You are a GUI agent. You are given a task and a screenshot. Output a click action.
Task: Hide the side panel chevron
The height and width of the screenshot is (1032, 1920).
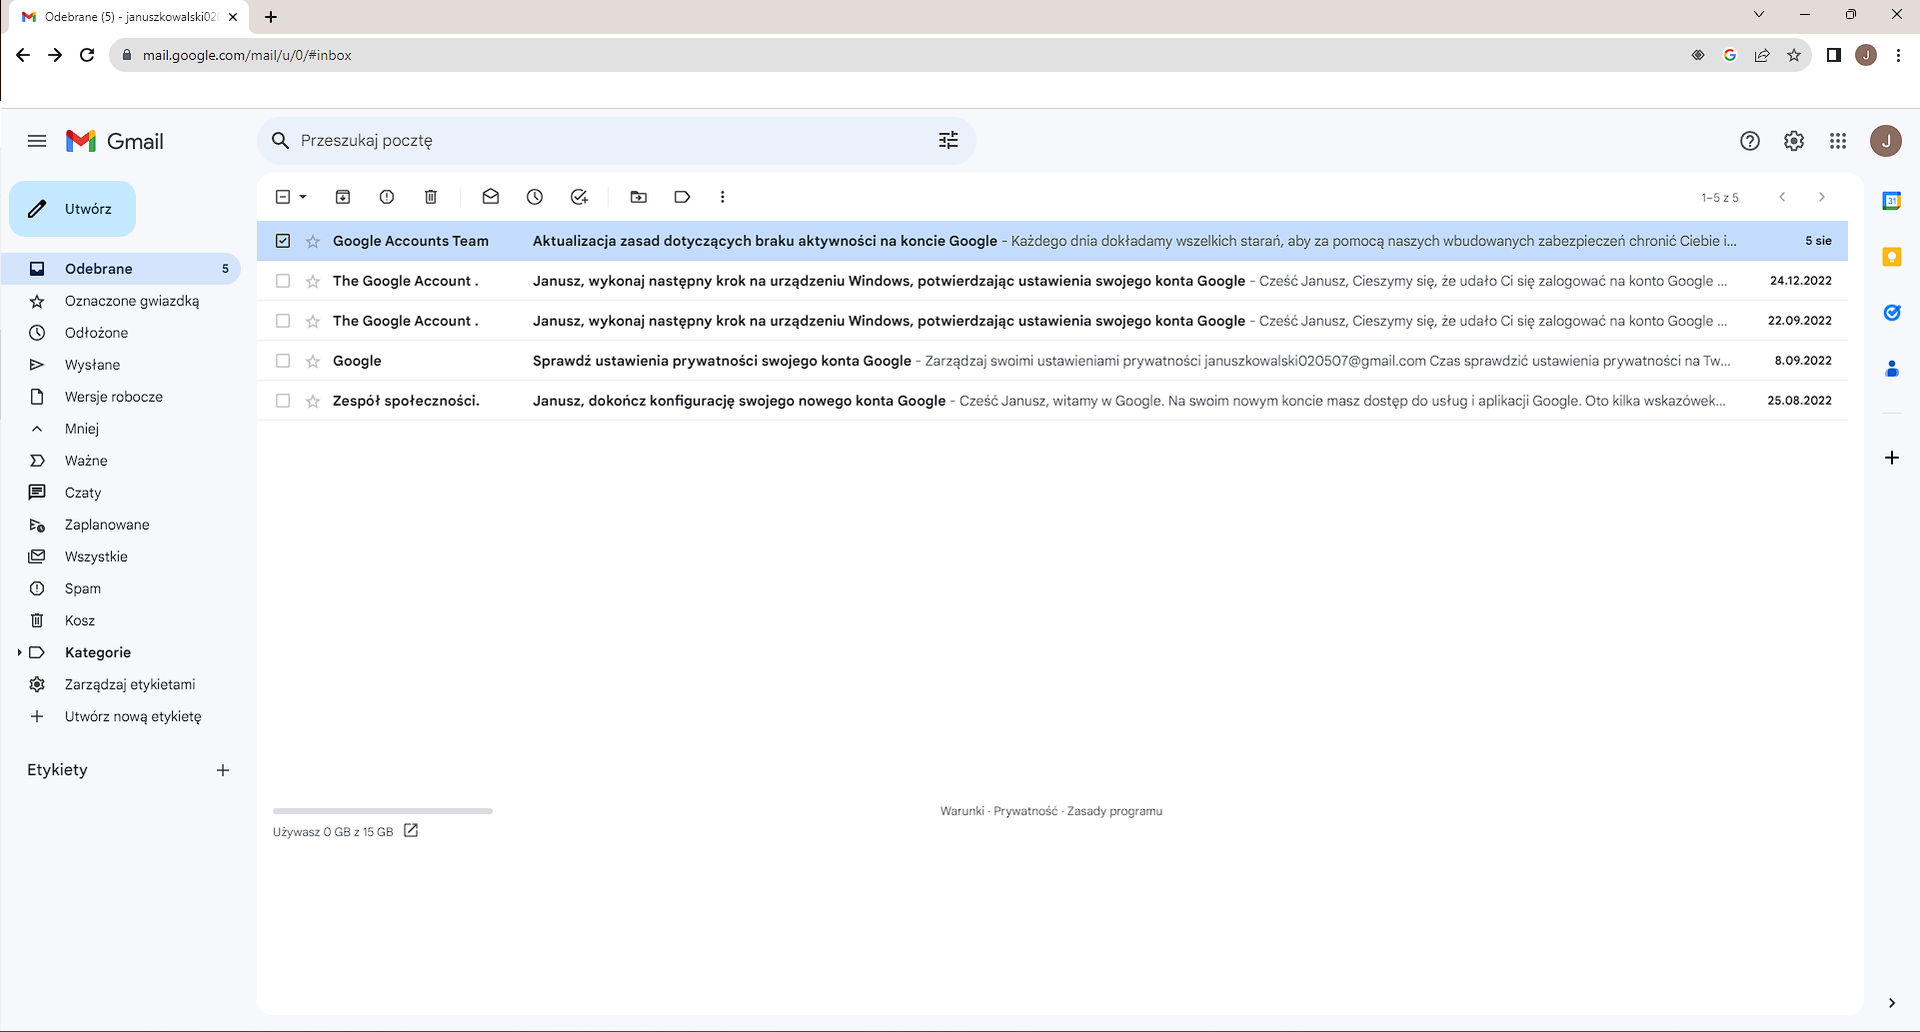1891,1003
